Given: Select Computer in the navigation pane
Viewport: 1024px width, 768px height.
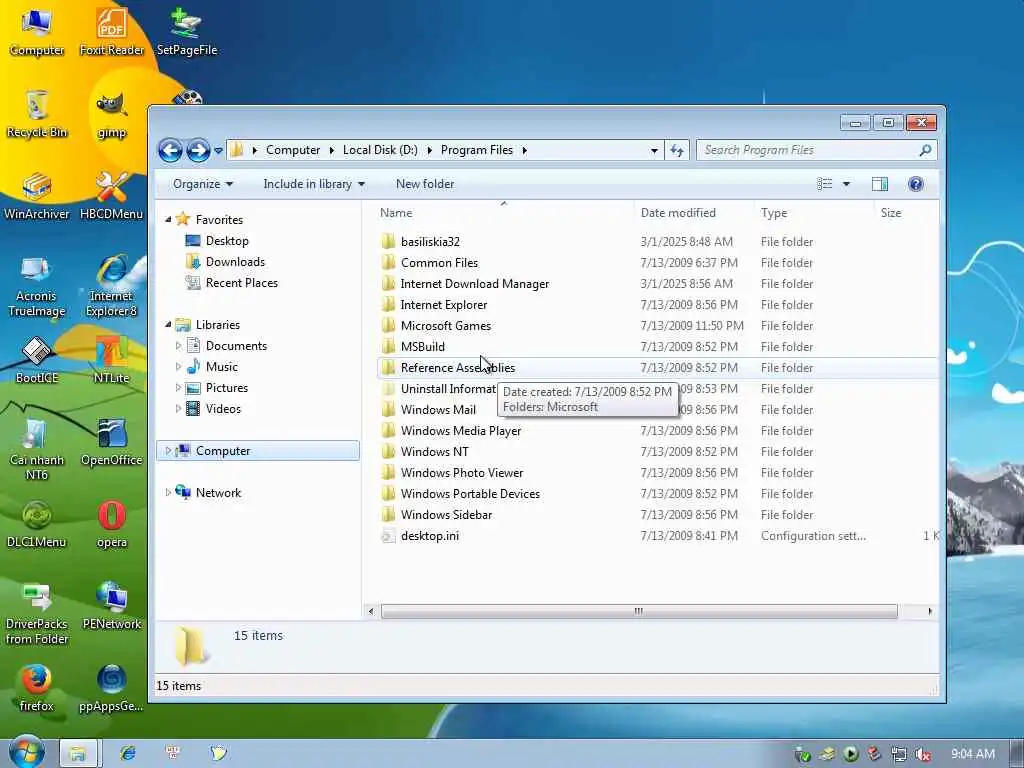Looking at the screenshot, I should click(258, 451).
